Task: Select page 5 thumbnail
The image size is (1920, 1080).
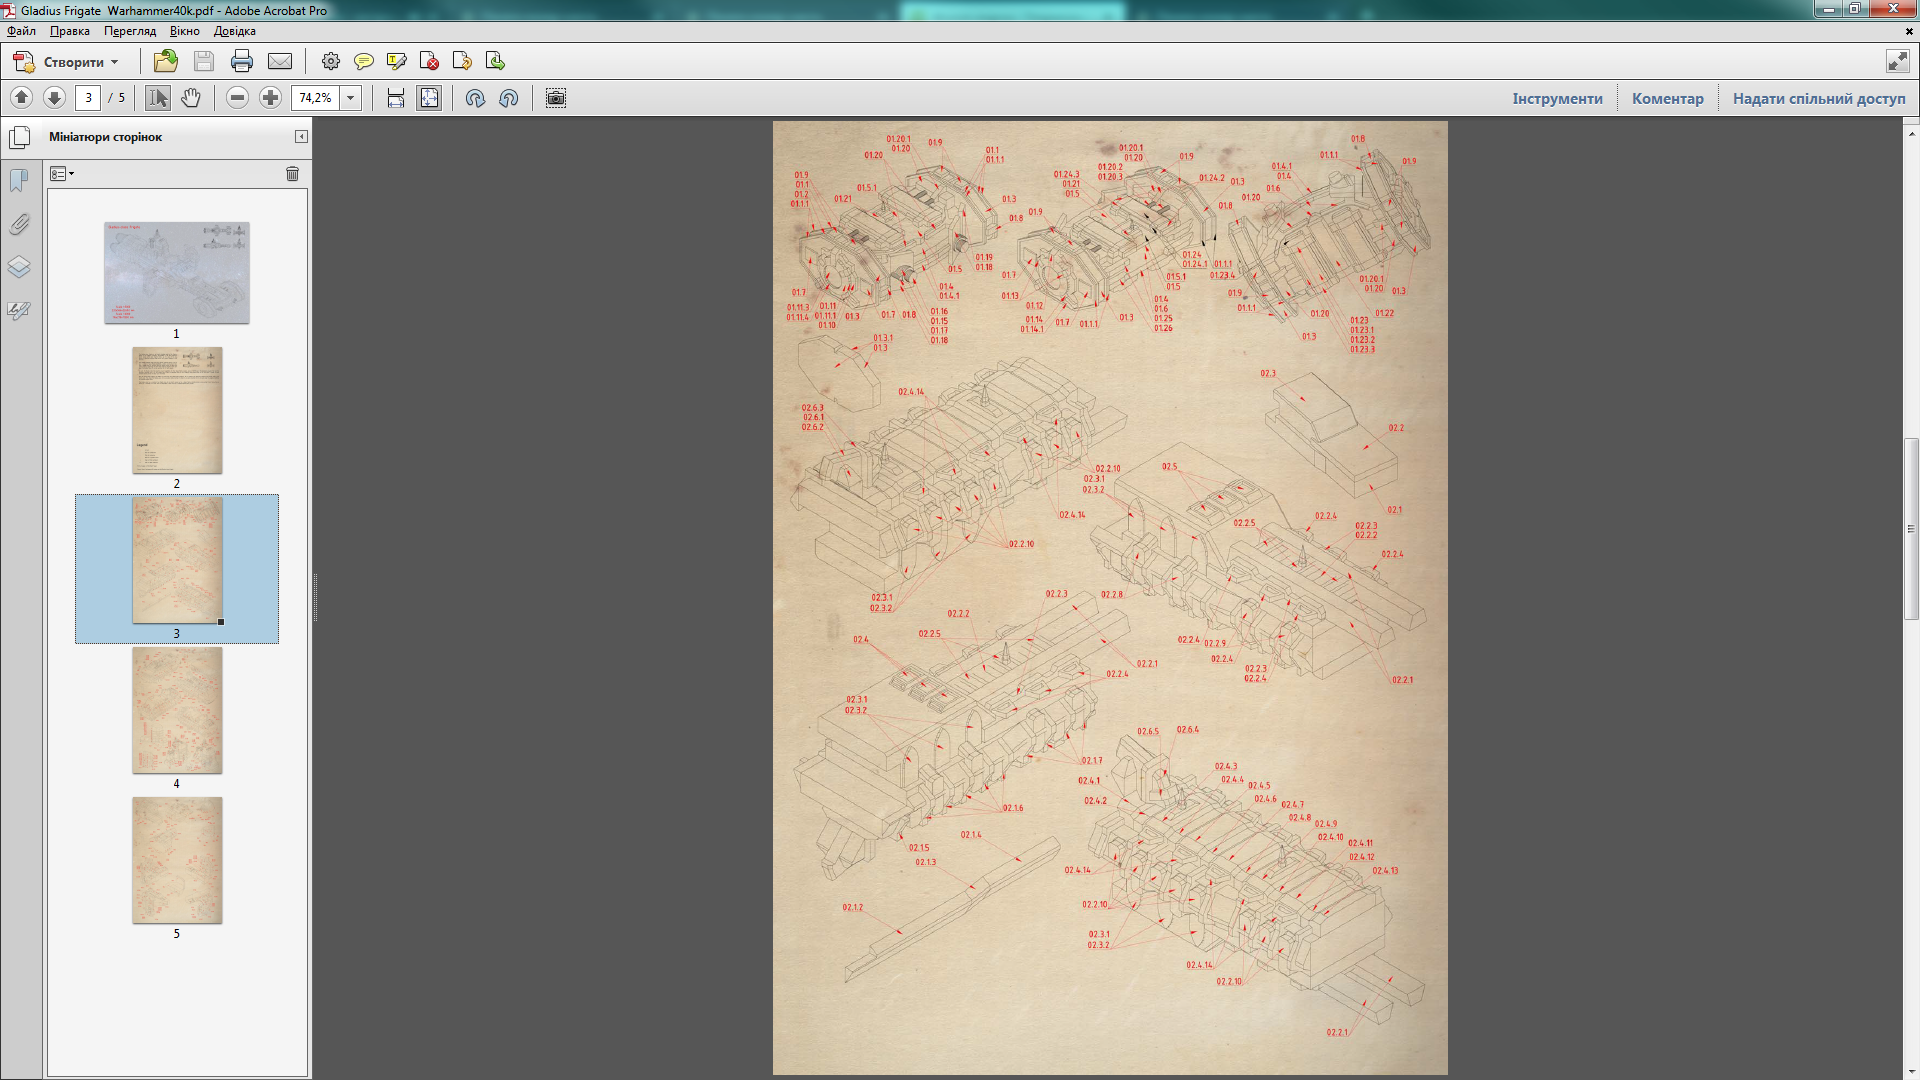Action: 177,860
